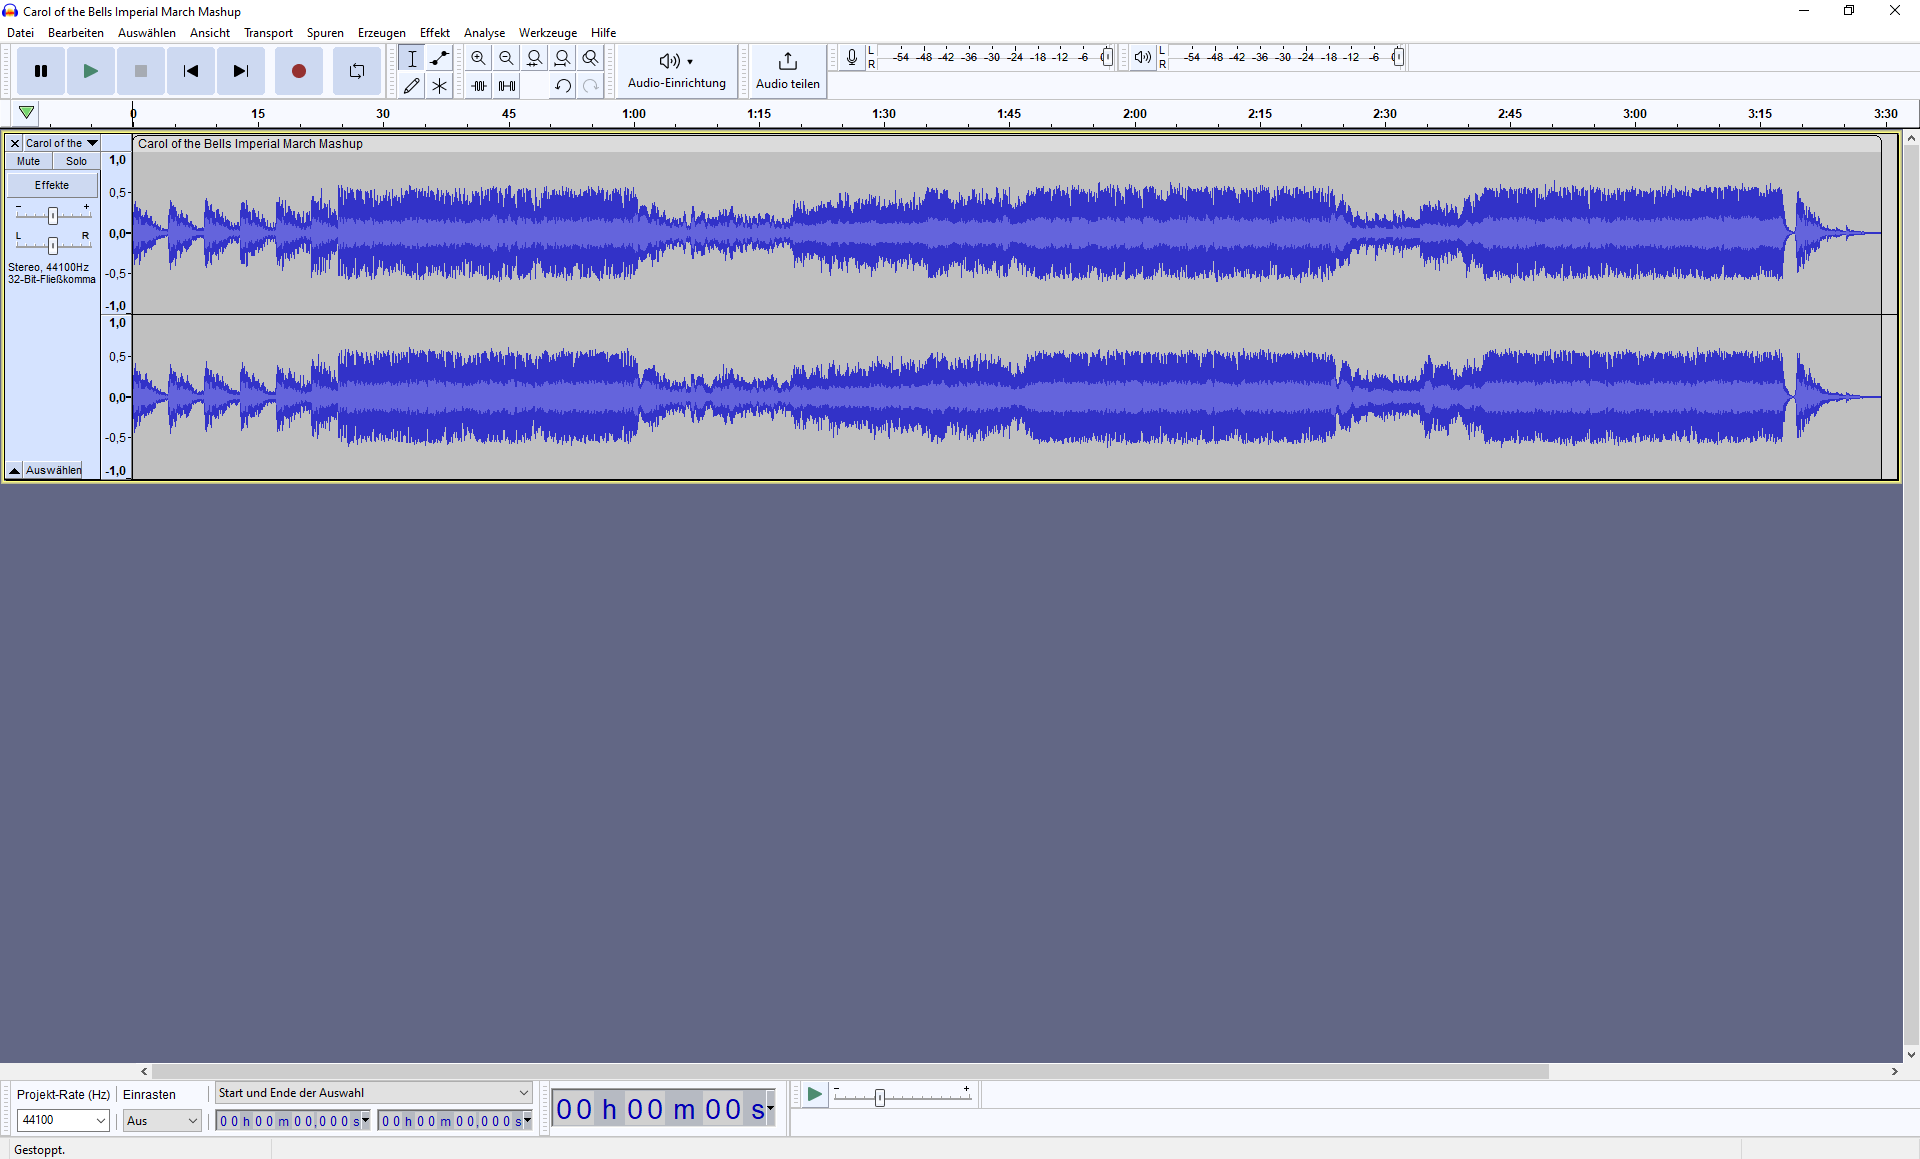
Task: Open the Transport menu
Action: (268, 33)
